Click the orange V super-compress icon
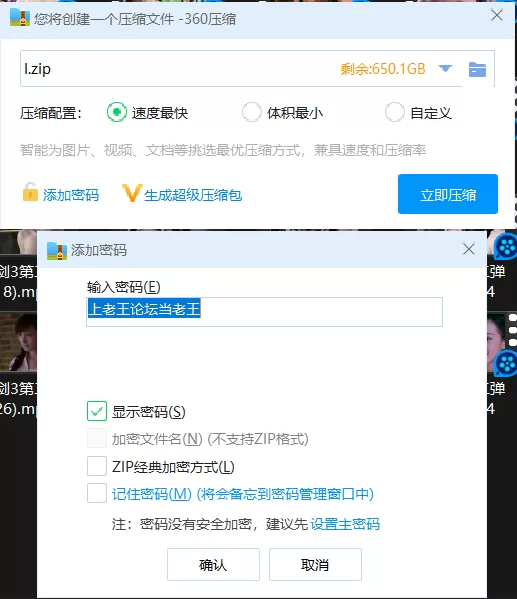The image size is (517, 599). pos(132,193)
